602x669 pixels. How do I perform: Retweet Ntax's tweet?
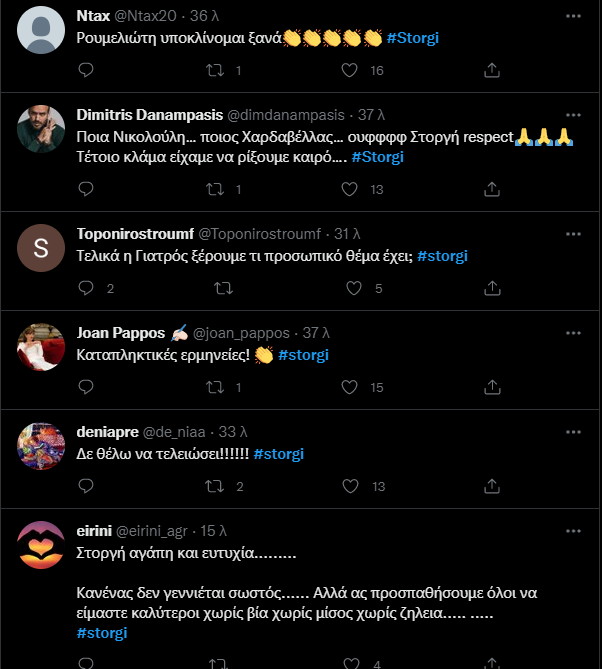[x=215, y=70]
